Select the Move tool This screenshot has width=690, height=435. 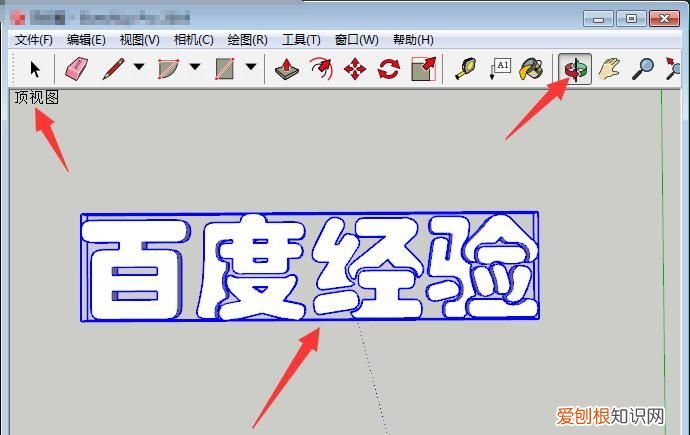pyautogui.click(x=355, y=69)
